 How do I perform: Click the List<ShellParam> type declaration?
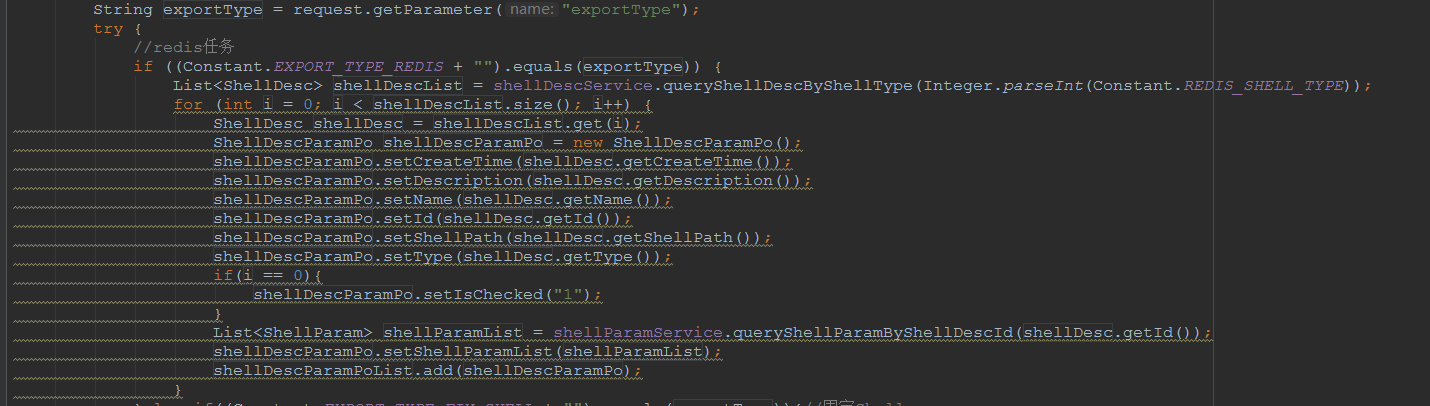coord(293,333)
